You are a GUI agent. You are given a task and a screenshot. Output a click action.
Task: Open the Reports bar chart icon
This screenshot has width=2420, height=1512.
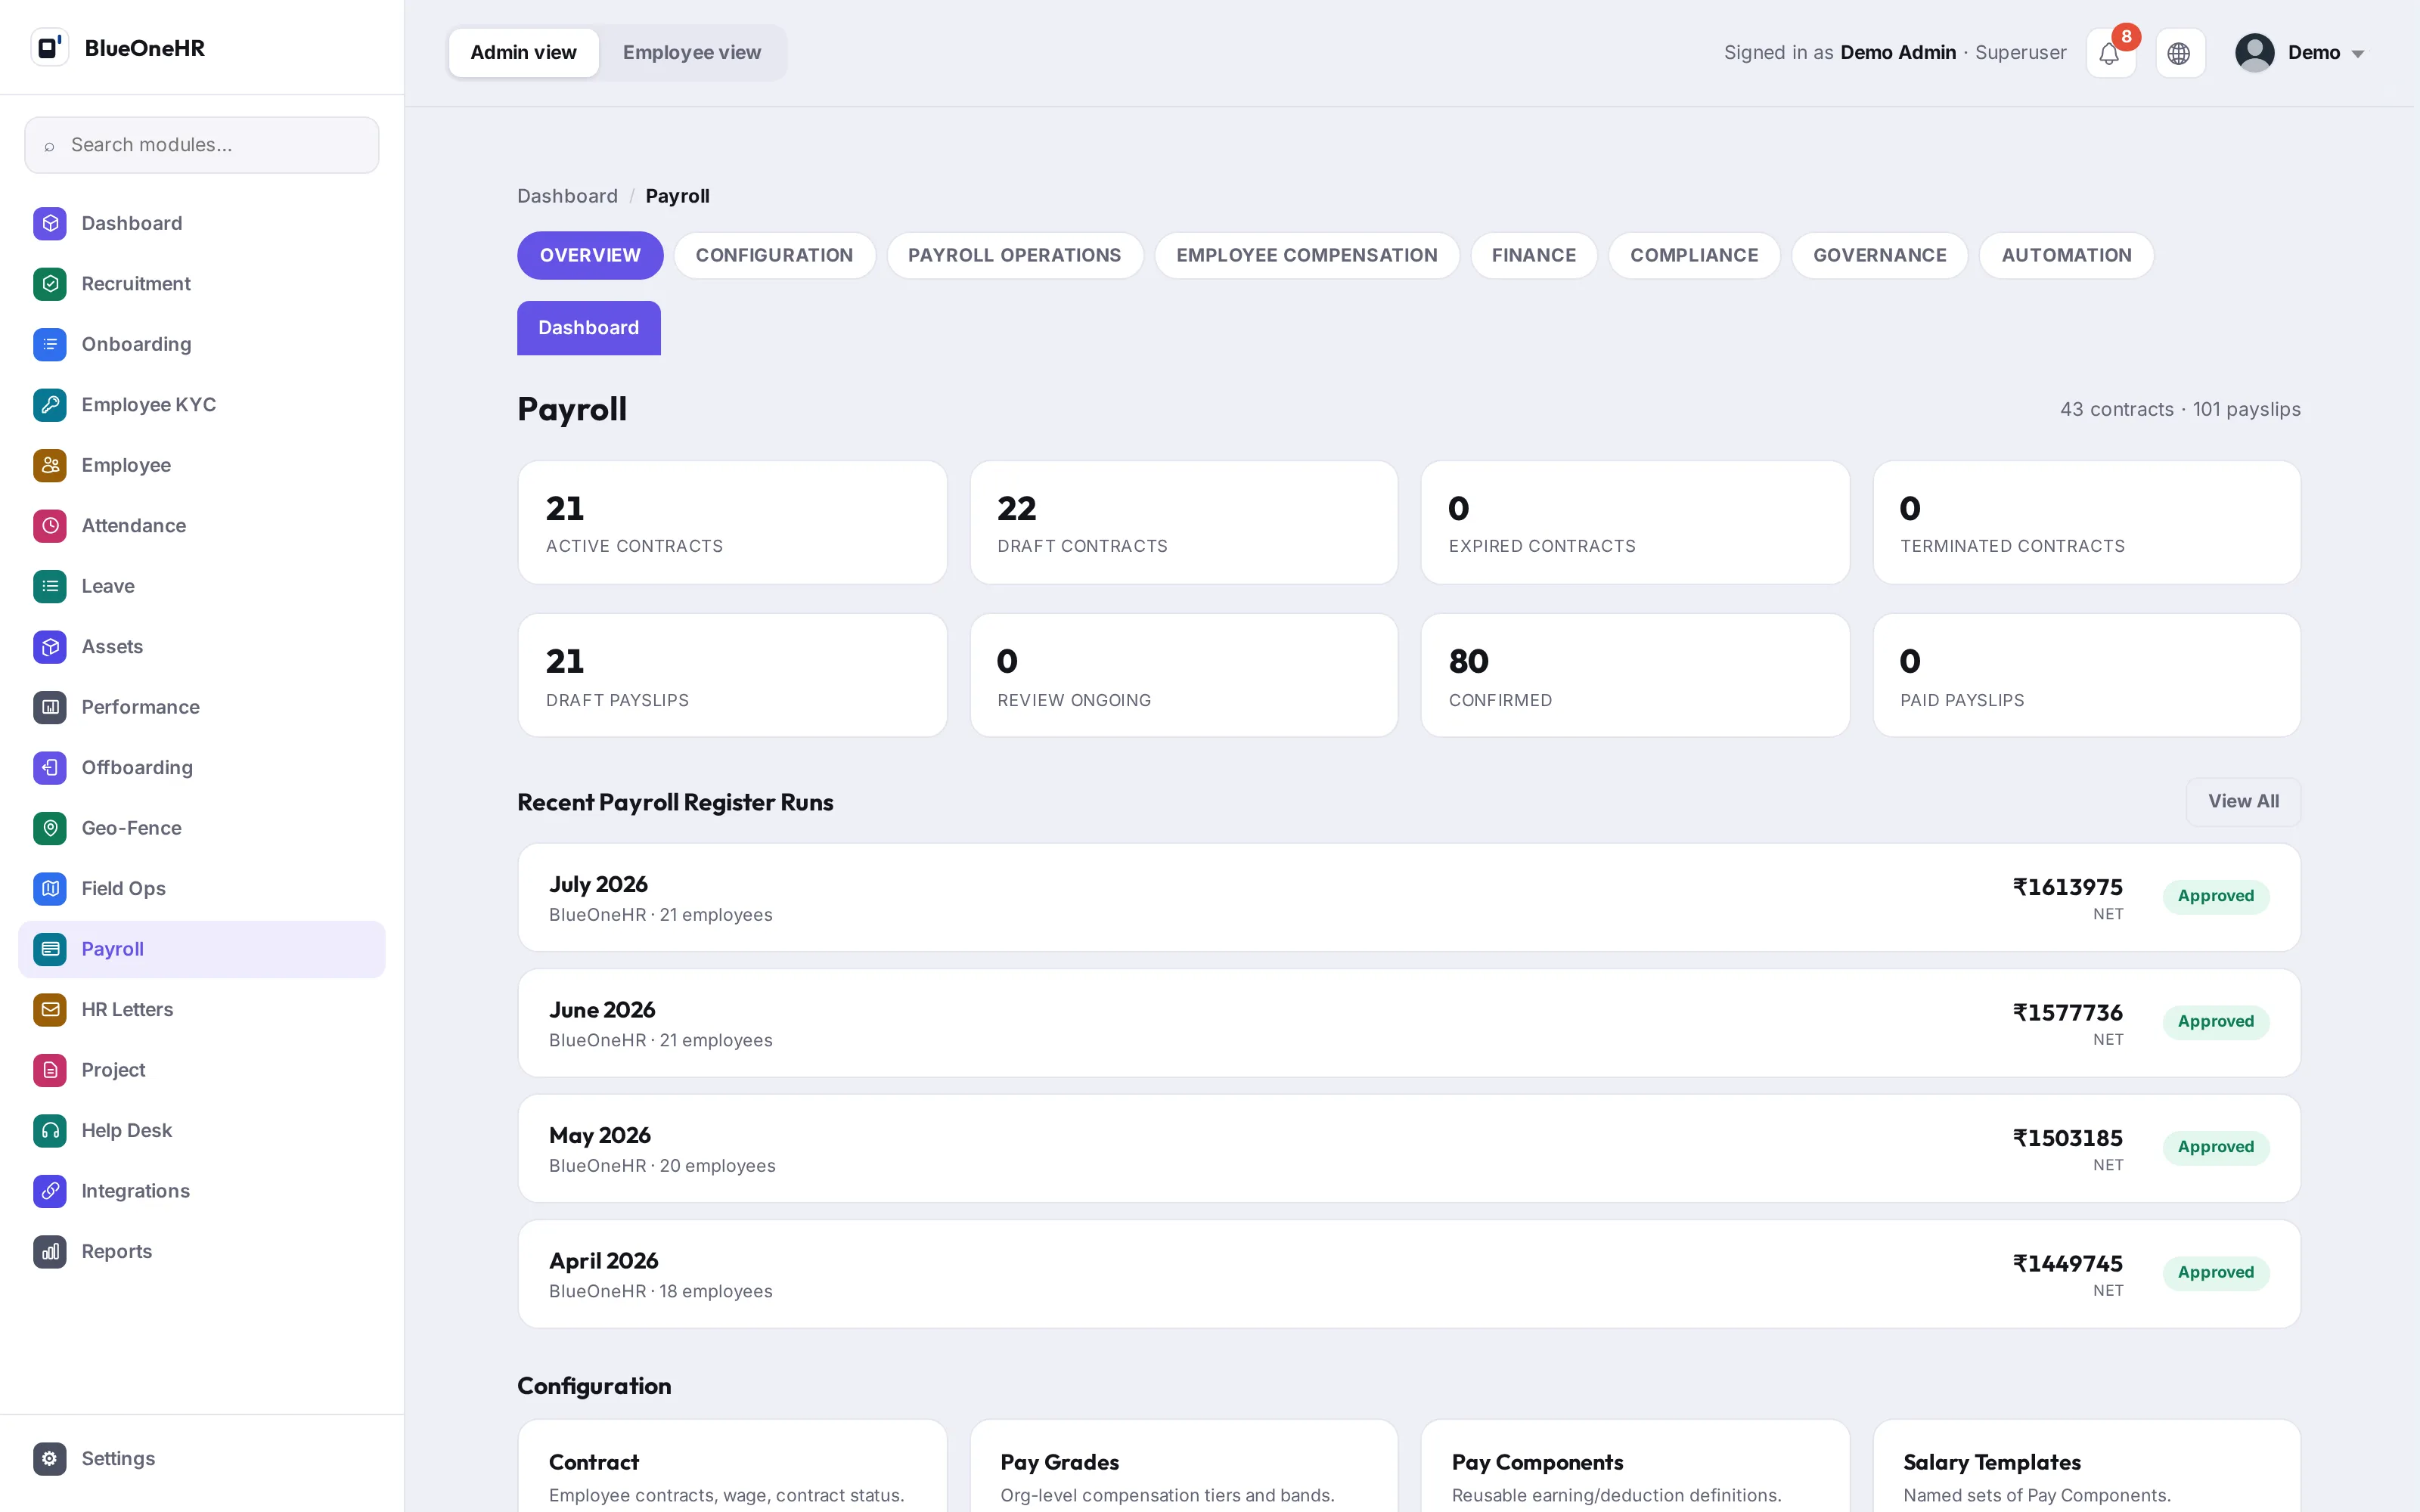tap(50, 1252)
